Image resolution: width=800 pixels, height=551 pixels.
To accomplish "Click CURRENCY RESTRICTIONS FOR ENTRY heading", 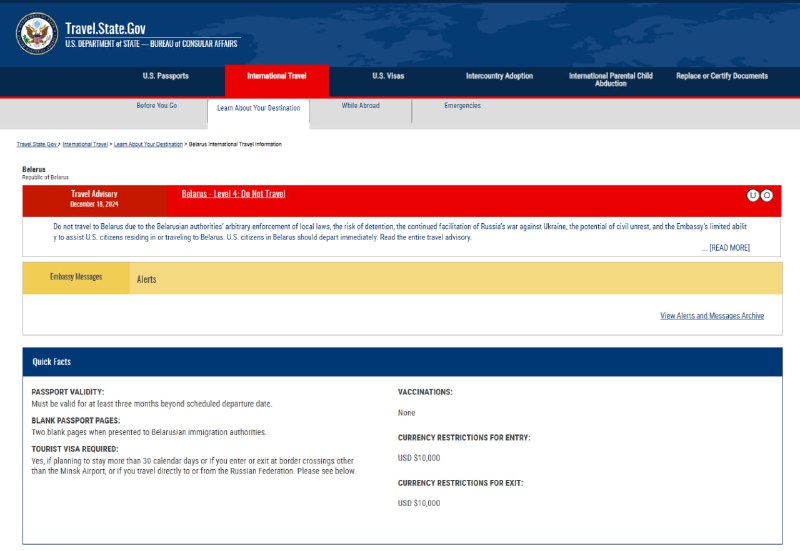I will pyautogui.click(x=464, y=438).
